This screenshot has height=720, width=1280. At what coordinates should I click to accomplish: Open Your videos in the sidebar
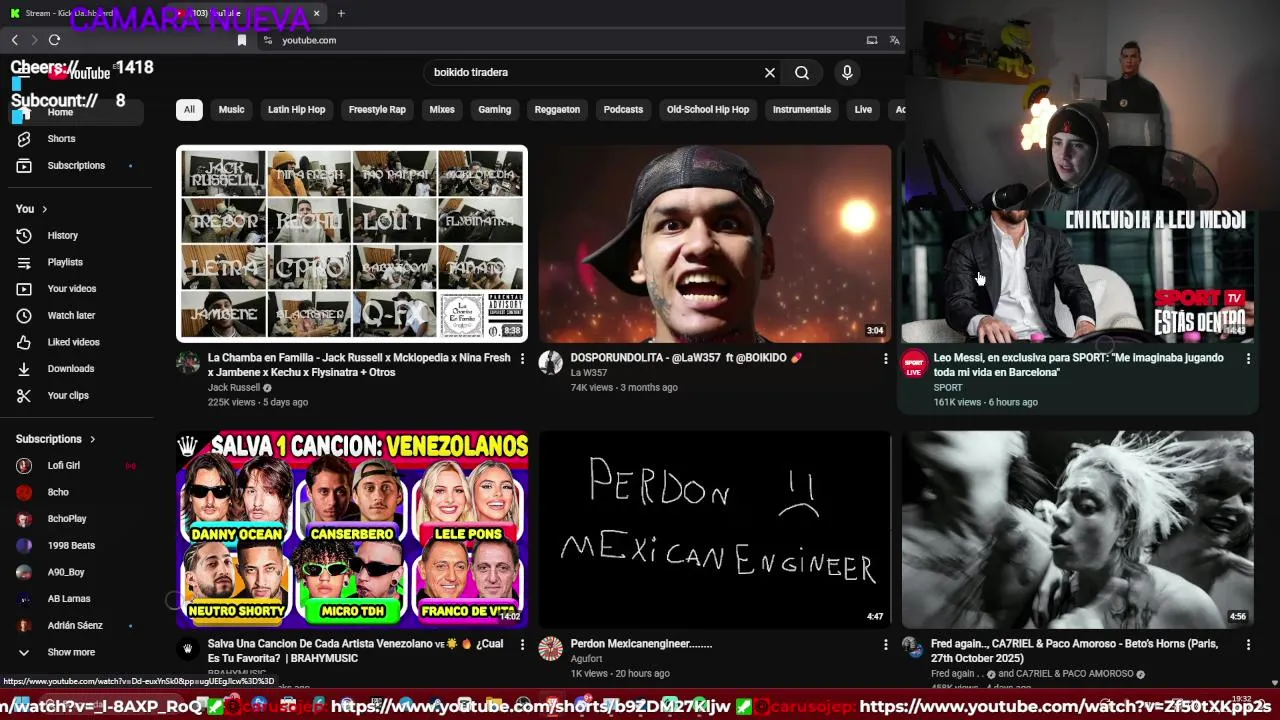click(x=72, y=289)
